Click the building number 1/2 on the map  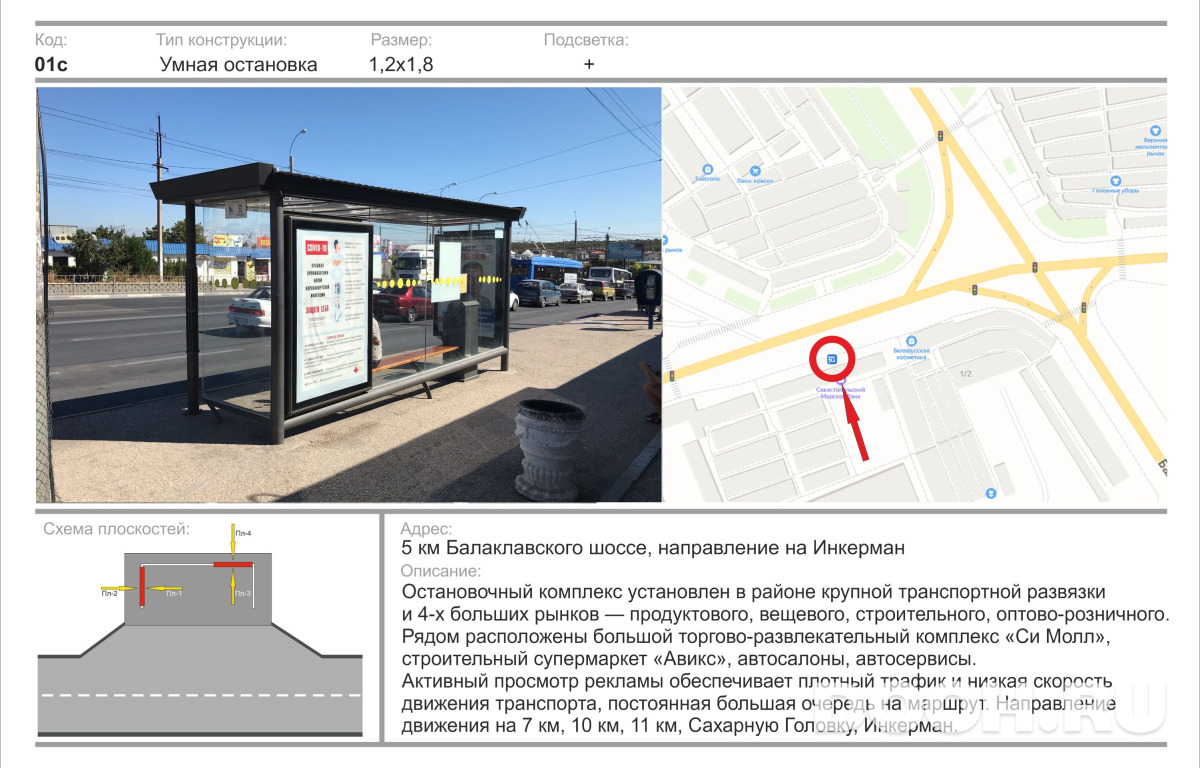point(966,374)
